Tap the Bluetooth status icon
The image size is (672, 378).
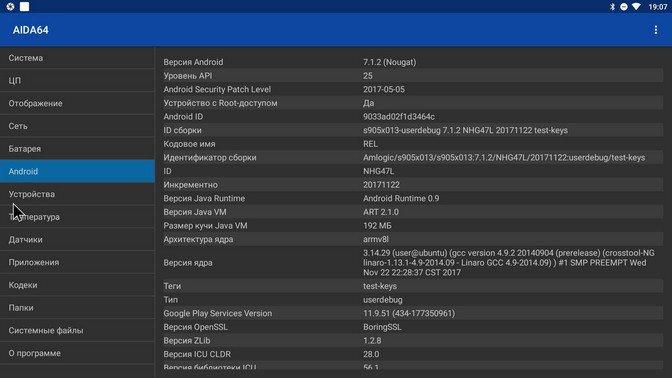[612, 7]
